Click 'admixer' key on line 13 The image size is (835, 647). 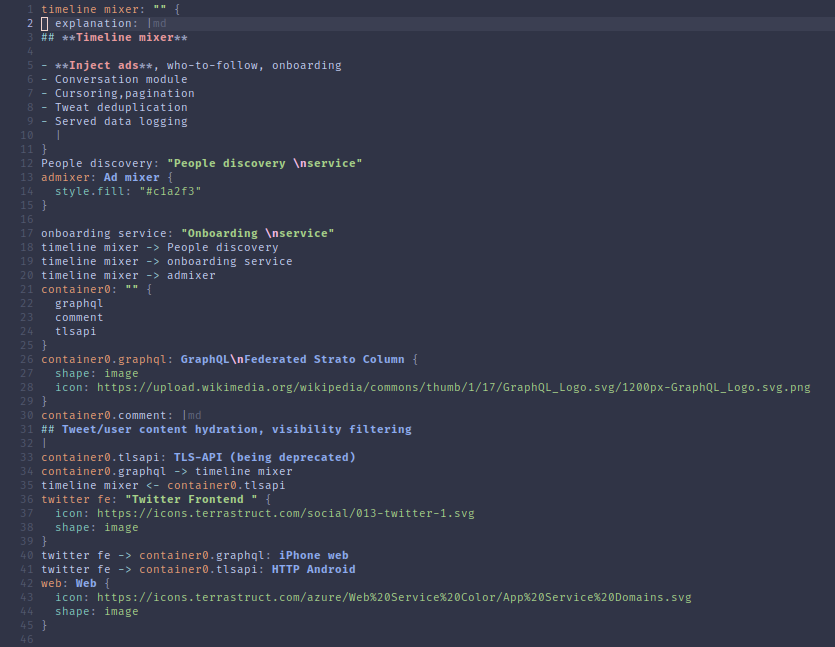tap(66, 177)
